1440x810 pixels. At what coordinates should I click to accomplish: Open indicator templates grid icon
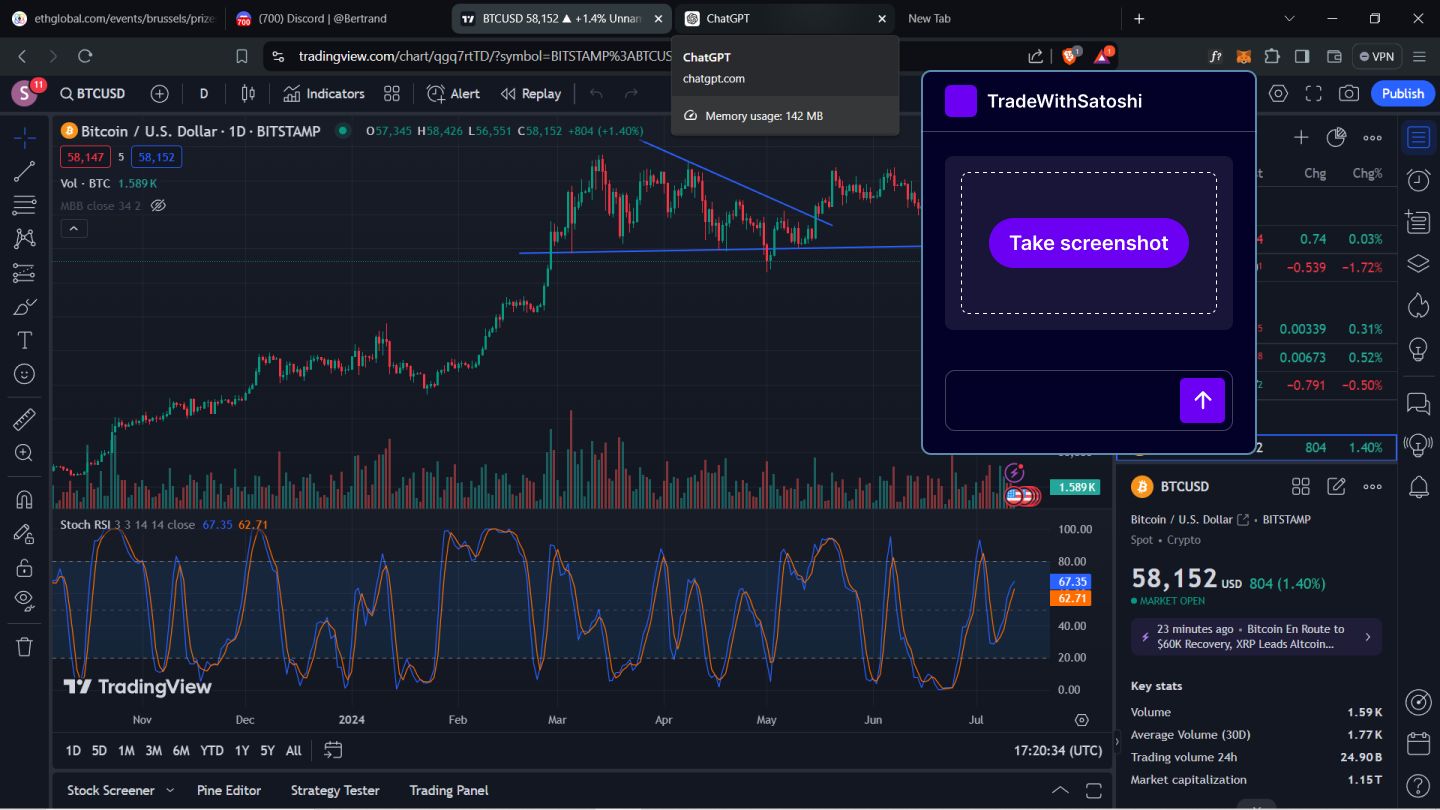(392, 93)
